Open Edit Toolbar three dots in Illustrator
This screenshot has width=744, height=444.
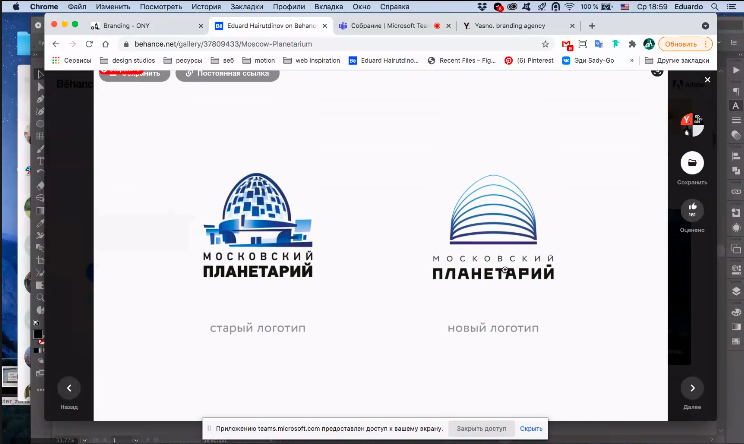40,390
